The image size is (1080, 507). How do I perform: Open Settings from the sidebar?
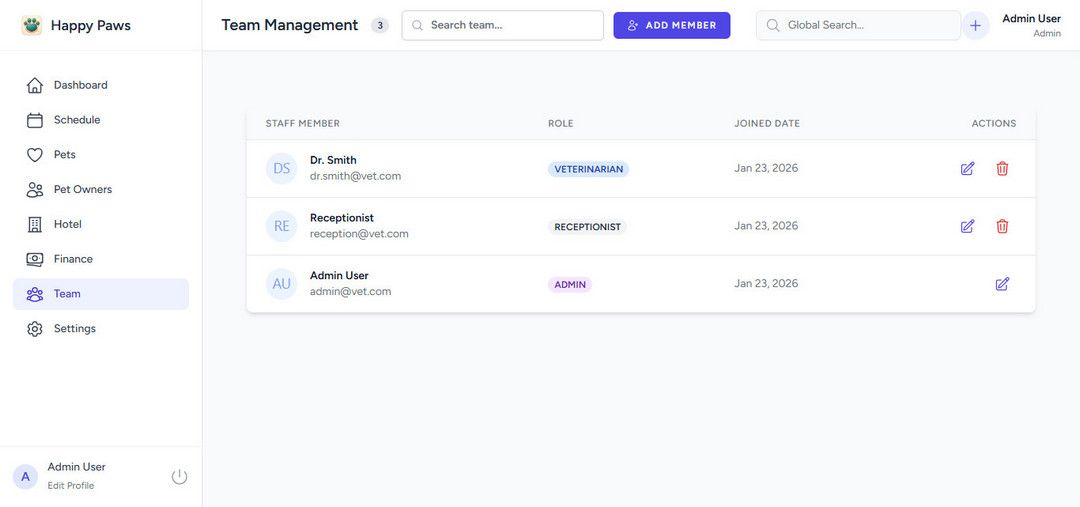pos(74,329)
